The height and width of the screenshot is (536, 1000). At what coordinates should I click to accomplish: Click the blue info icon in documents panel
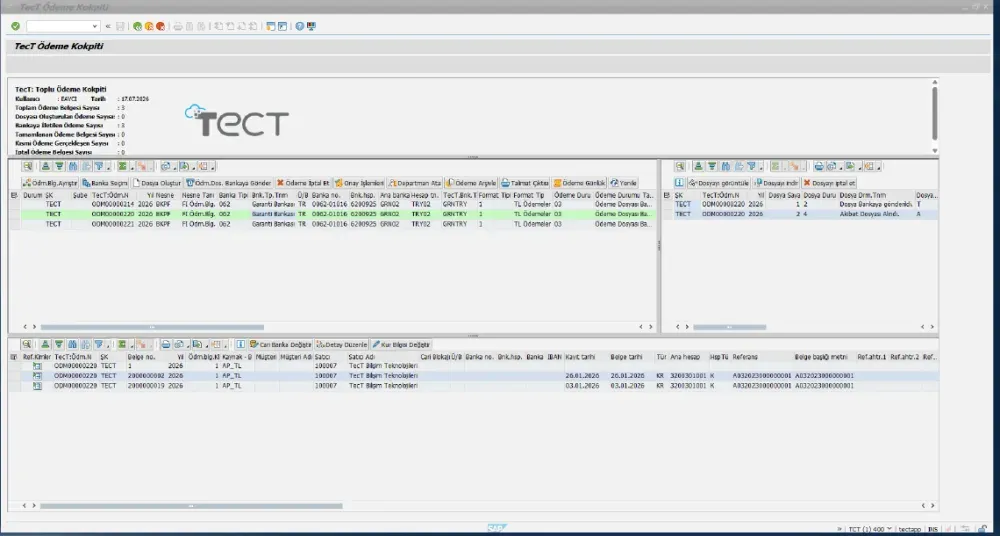click(x=240, y=343)
